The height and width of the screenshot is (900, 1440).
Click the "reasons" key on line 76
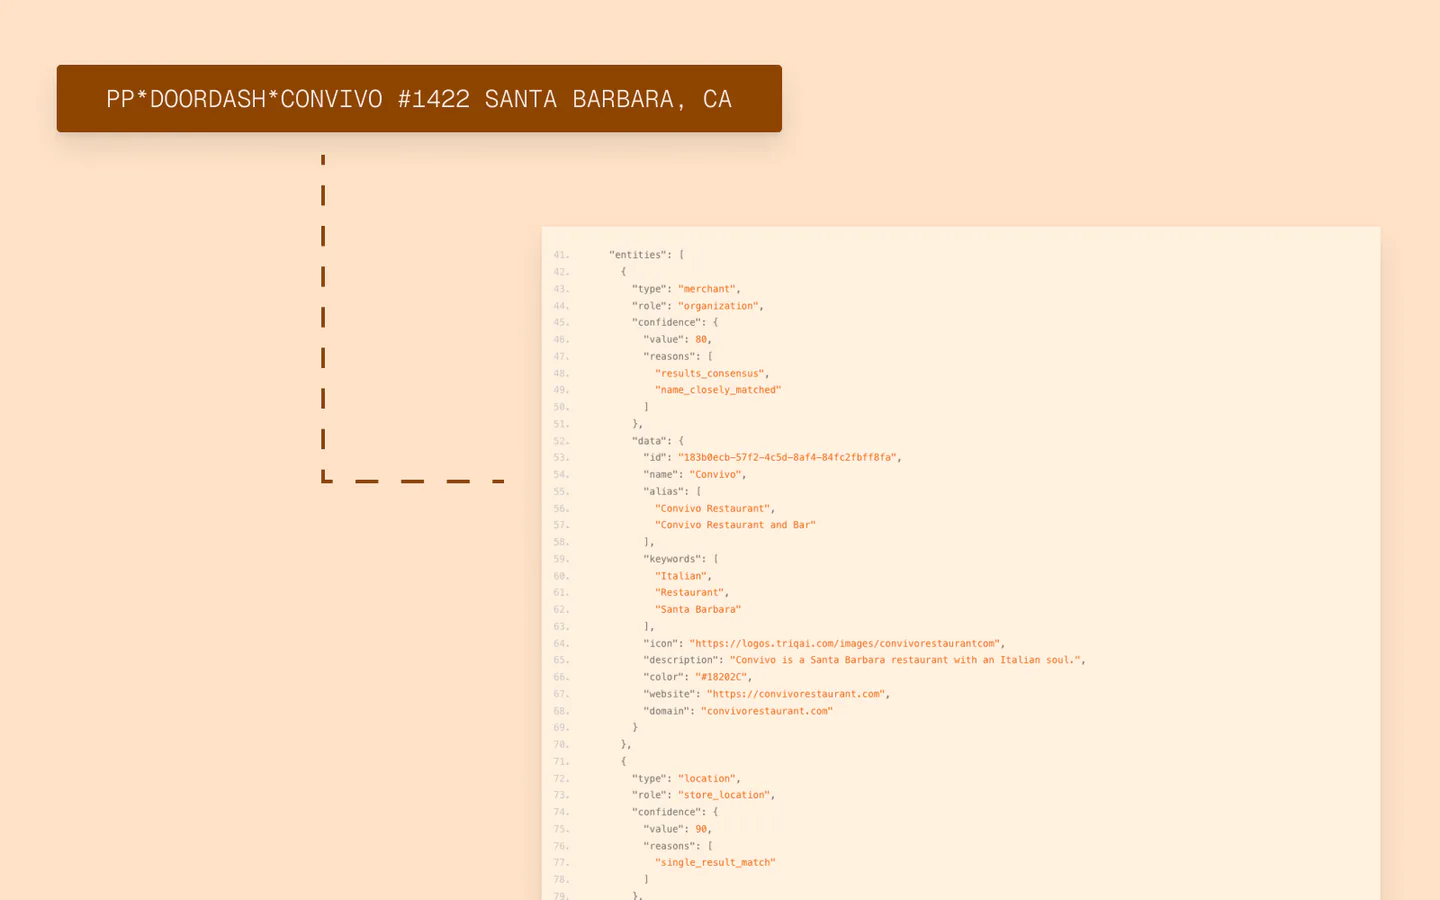pyautogui.click(x=669, y=846)
